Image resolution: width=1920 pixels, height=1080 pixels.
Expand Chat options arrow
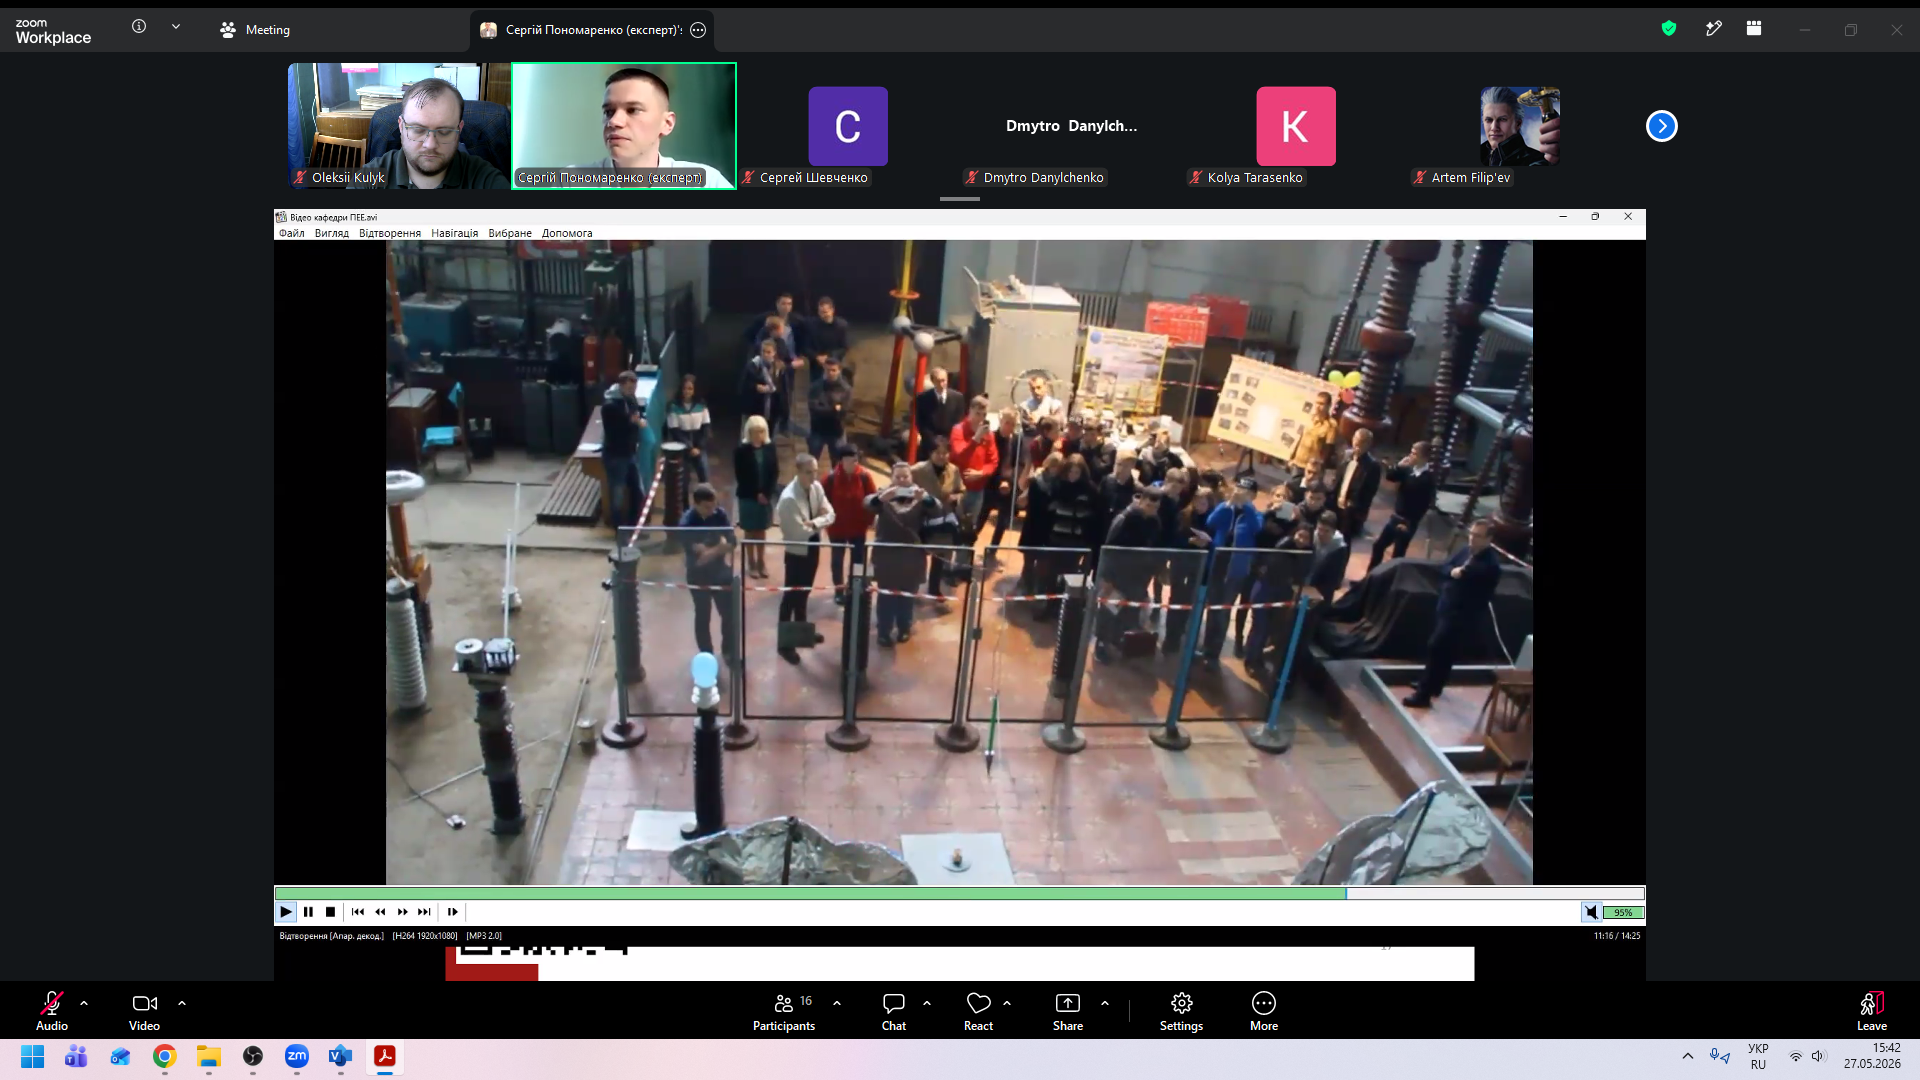pyautogui.click(x=927, y=1003)
